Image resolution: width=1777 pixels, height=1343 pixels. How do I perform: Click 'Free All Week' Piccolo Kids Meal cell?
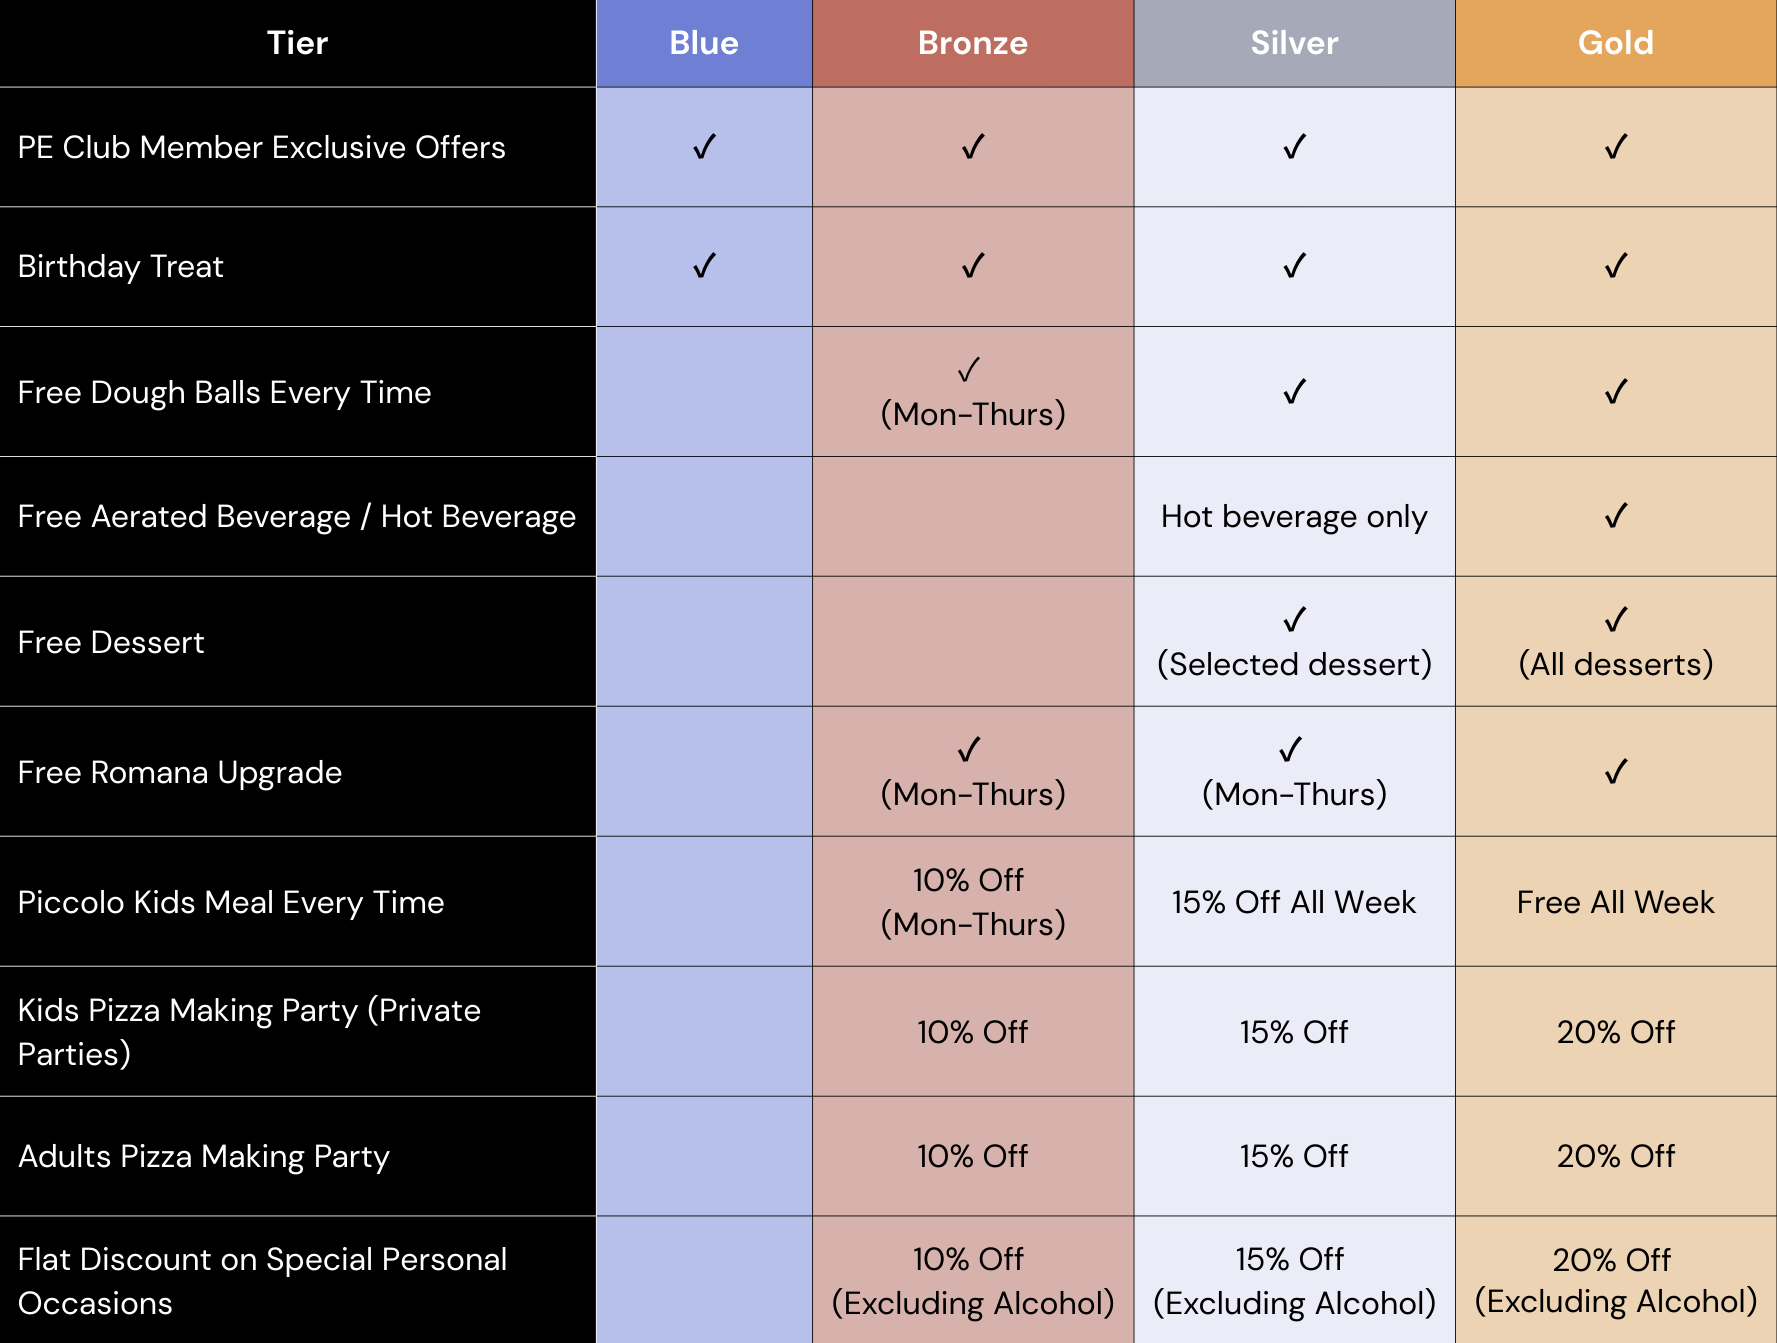tap(1616, 902)
